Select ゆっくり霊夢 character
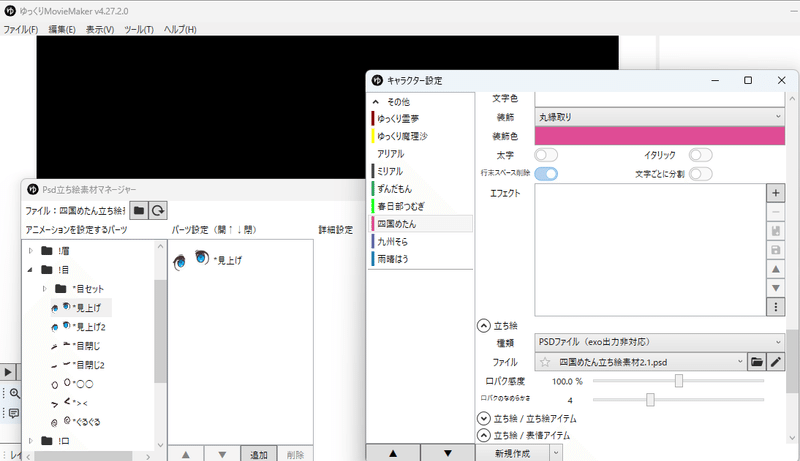800x461 pixels. coord(420,118)
